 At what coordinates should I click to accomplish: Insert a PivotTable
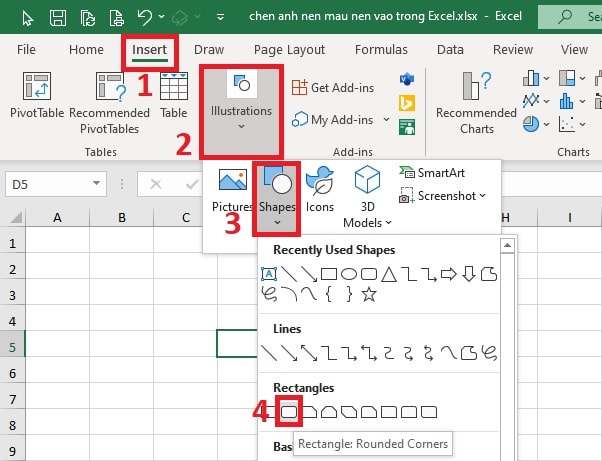pyautogui.click(x=37, y=96)
